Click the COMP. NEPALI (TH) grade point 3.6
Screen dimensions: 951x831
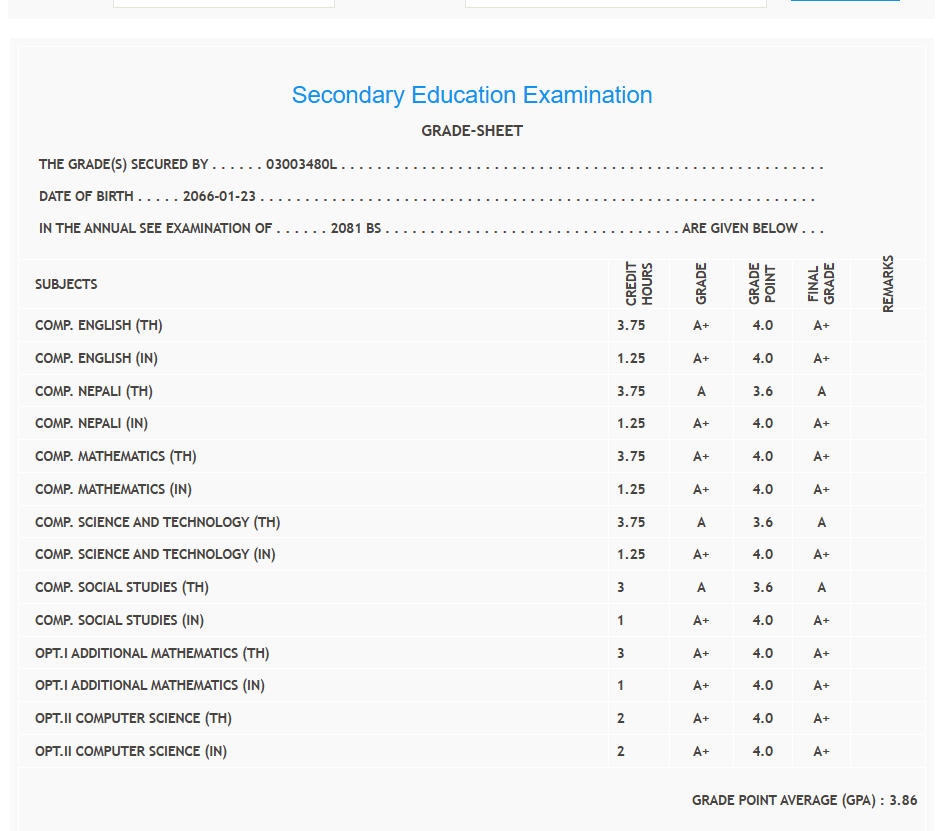(762, 391)
